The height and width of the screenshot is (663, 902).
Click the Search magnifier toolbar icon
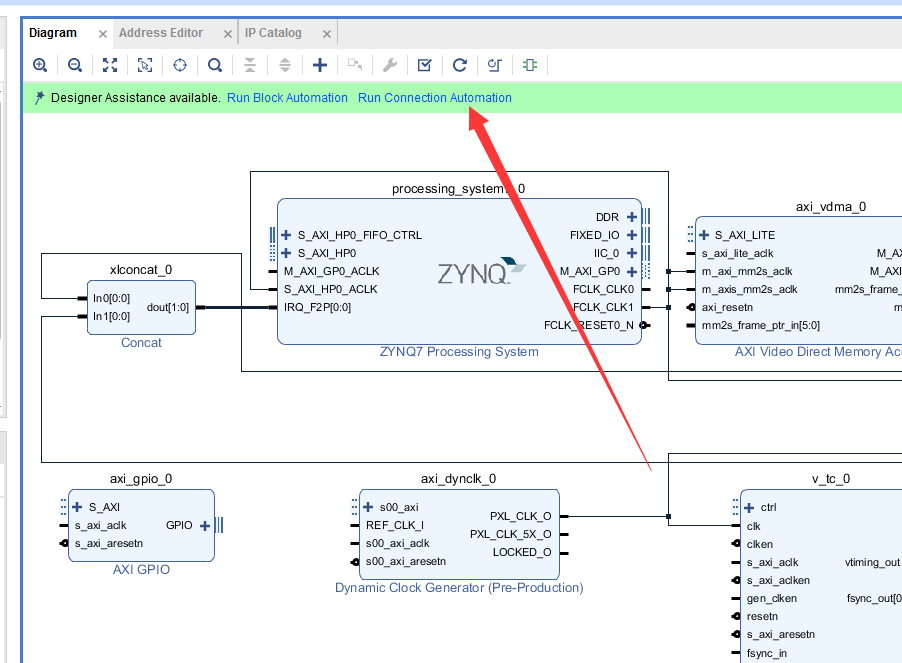pyautogui.click(x=215, y=65)
